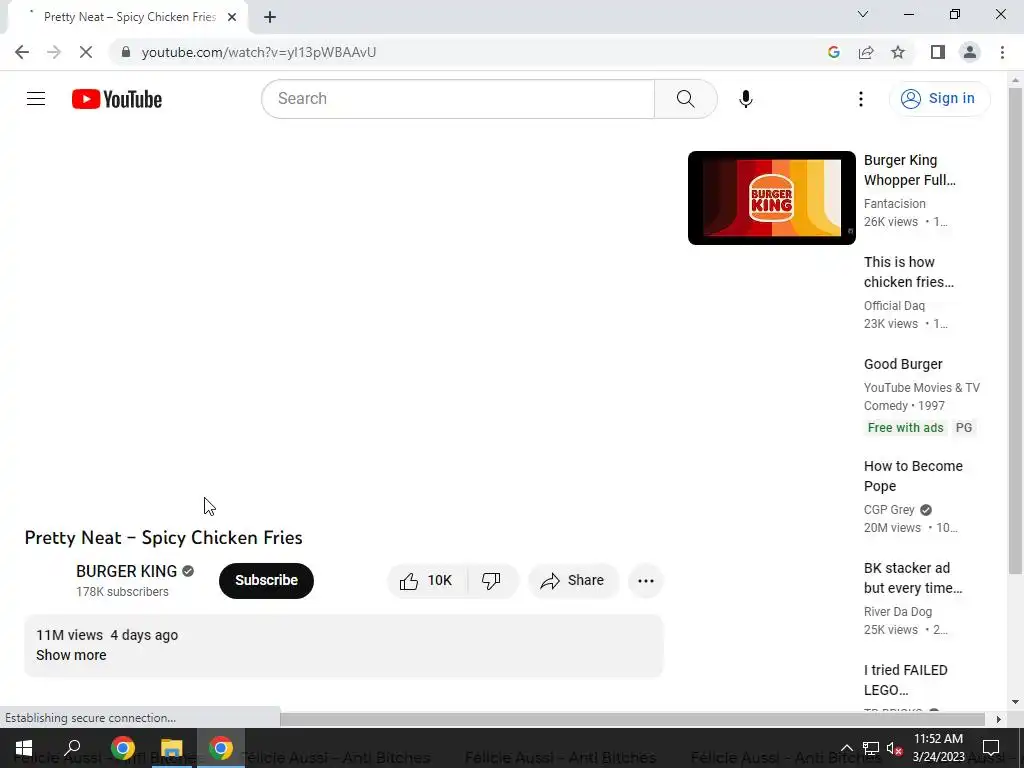
Task: Click the 'Free with ads' badge
Action: 905,428
